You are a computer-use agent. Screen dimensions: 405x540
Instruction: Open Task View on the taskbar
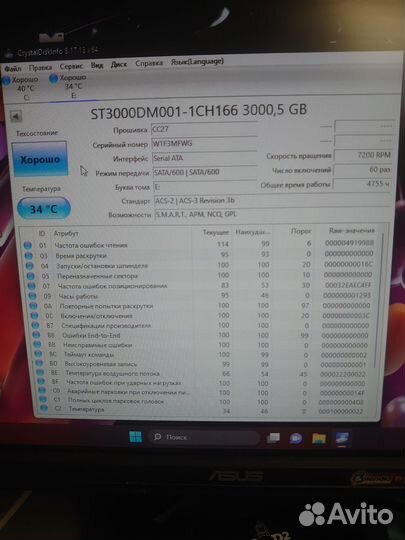tap(274, 438)
